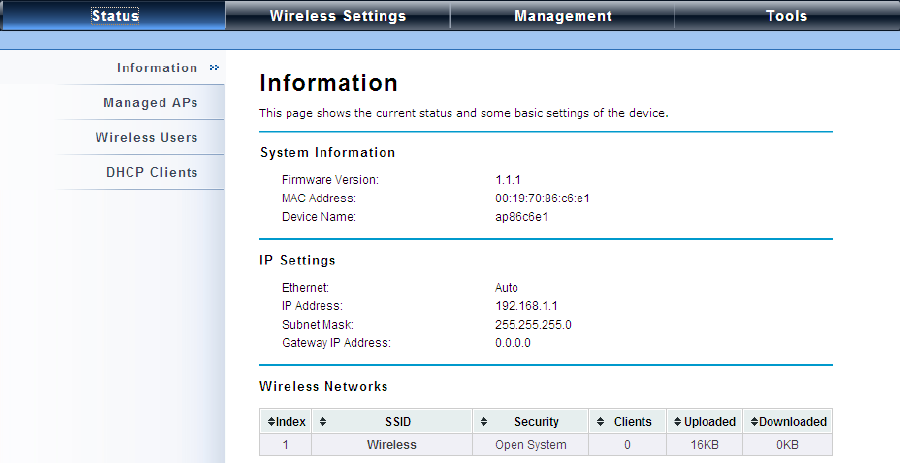The image size is (900, 463).
Task: Click the MAC address value
Action: pyautogui.click(x=542, y=198)
